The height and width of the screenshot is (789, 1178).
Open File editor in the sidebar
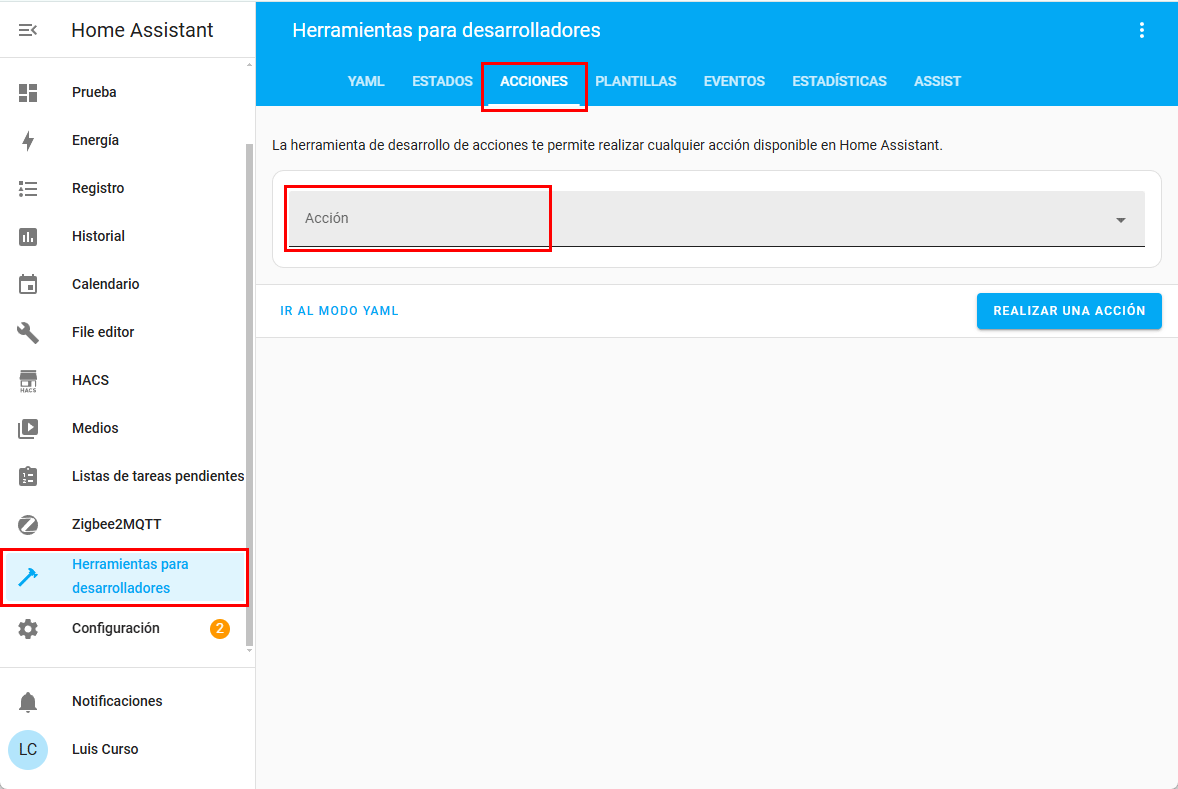pyautogui.click(x=103, y=332)
